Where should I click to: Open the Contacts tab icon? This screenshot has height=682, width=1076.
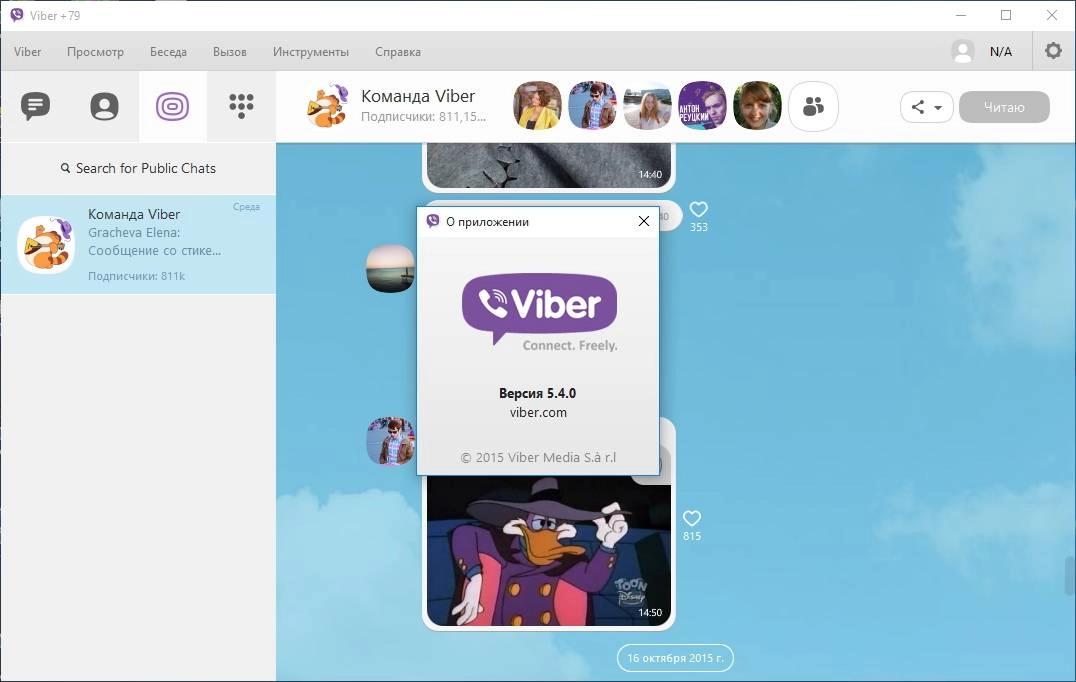pos(104,106)
